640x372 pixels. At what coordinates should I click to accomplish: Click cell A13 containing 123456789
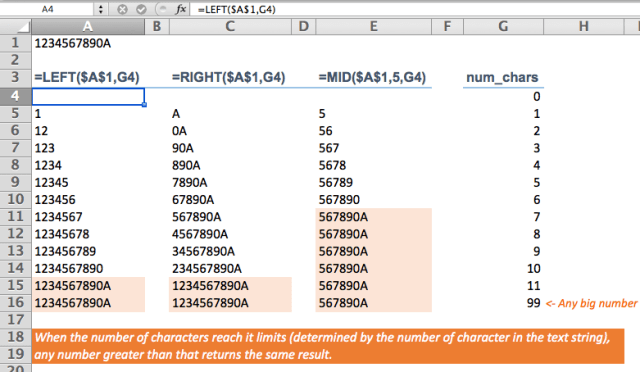[x=88, y=251]
